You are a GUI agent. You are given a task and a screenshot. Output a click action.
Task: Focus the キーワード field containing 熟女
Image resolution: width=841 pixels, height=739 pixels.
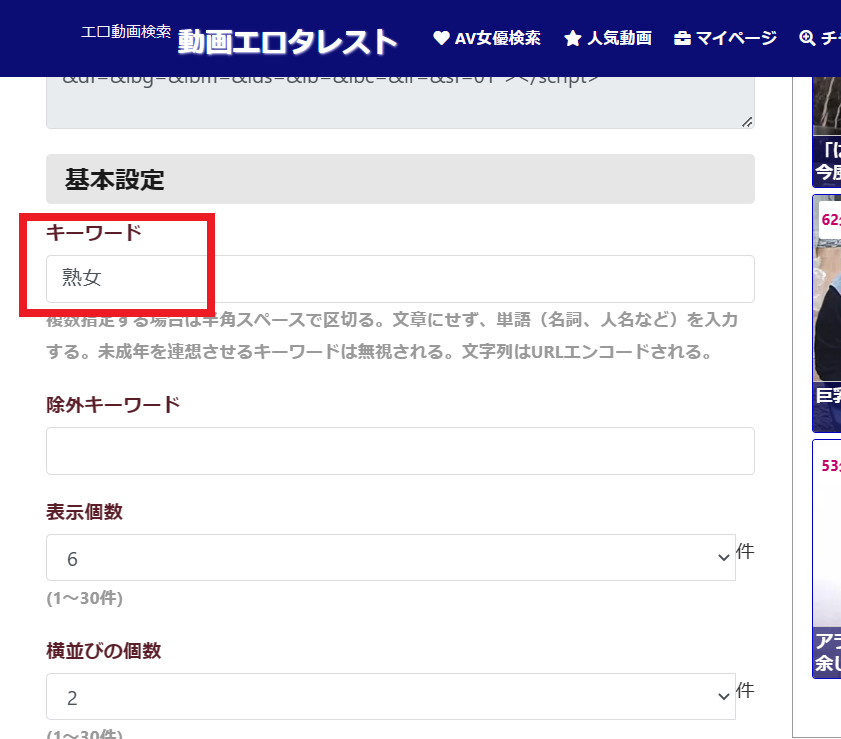click(400, 279)
